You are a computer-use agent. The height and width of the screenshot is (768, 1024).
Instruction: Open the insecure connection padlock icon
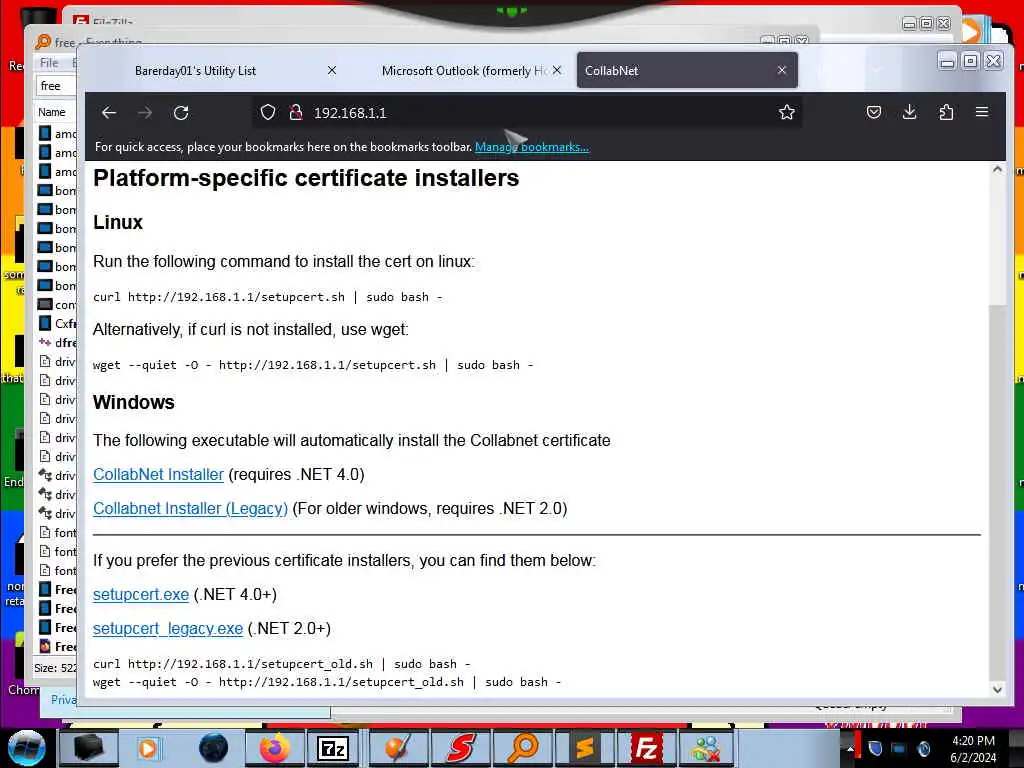click(296, 113)
